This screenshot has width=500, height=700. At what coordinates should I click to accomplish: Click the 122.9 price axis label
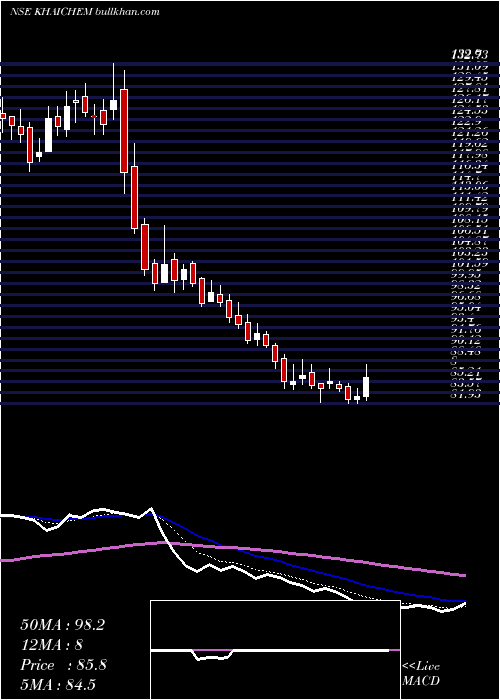468,122
